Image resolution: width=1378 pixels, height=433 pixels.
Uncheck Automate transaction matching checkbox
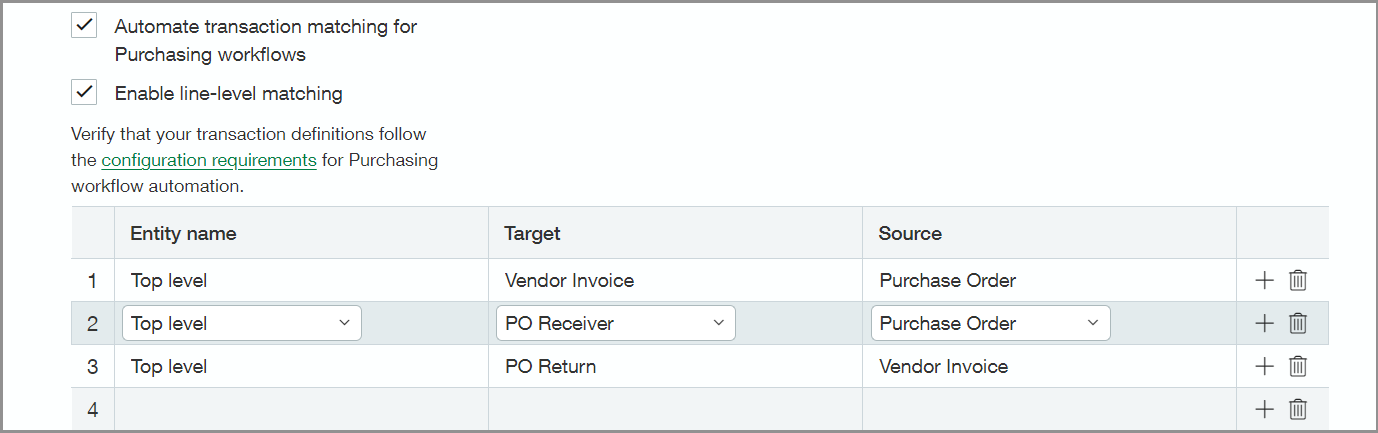point(84,26)
